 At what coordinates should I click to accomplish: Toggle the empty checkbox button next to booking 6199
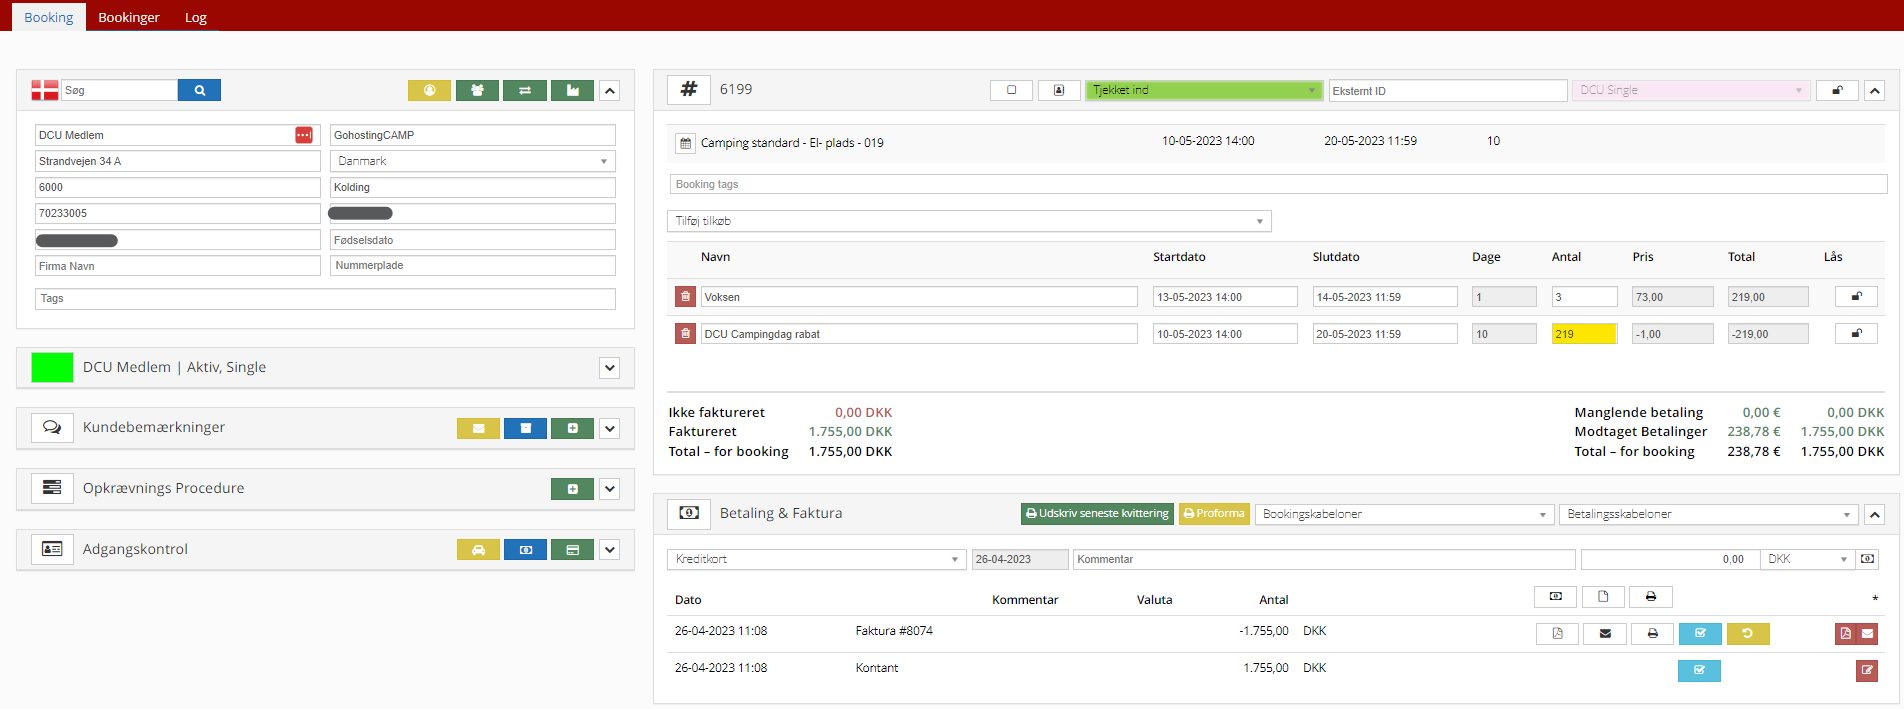(x=1011, y=90)
